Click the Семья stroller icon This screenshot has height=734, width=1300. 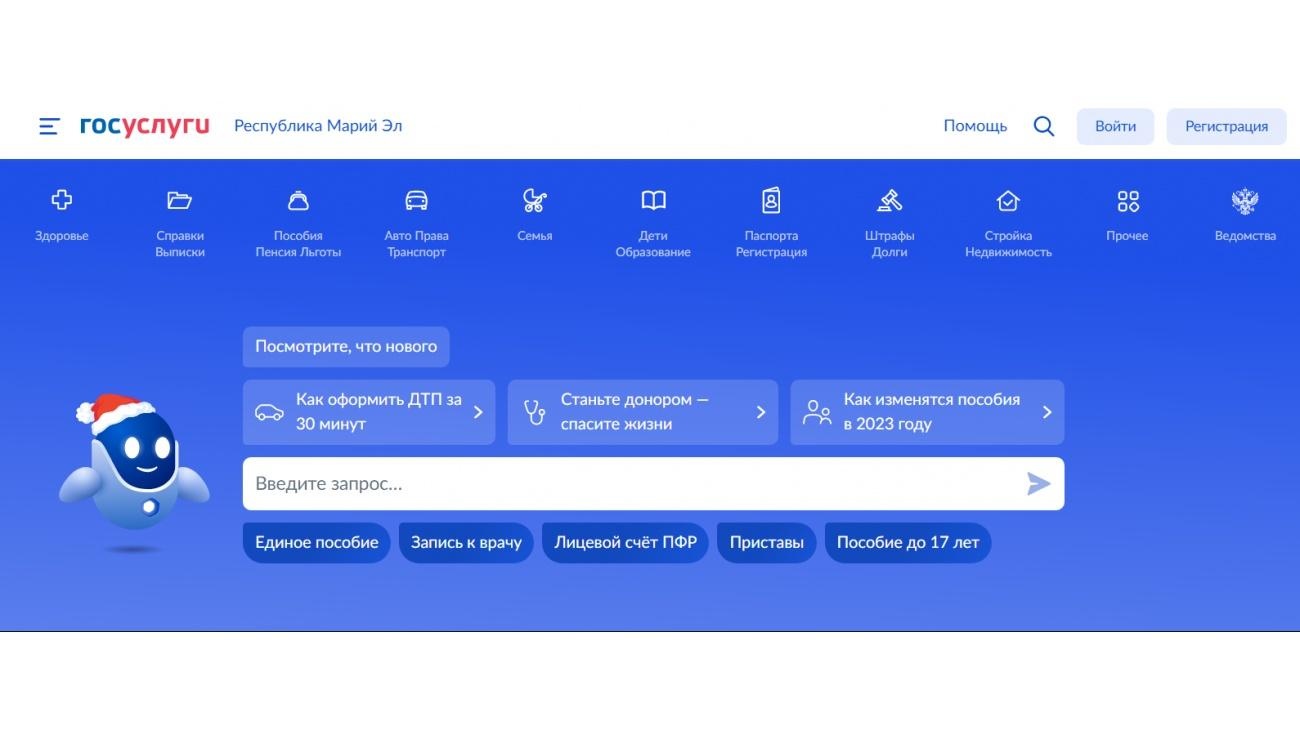[x=535, y=201]
